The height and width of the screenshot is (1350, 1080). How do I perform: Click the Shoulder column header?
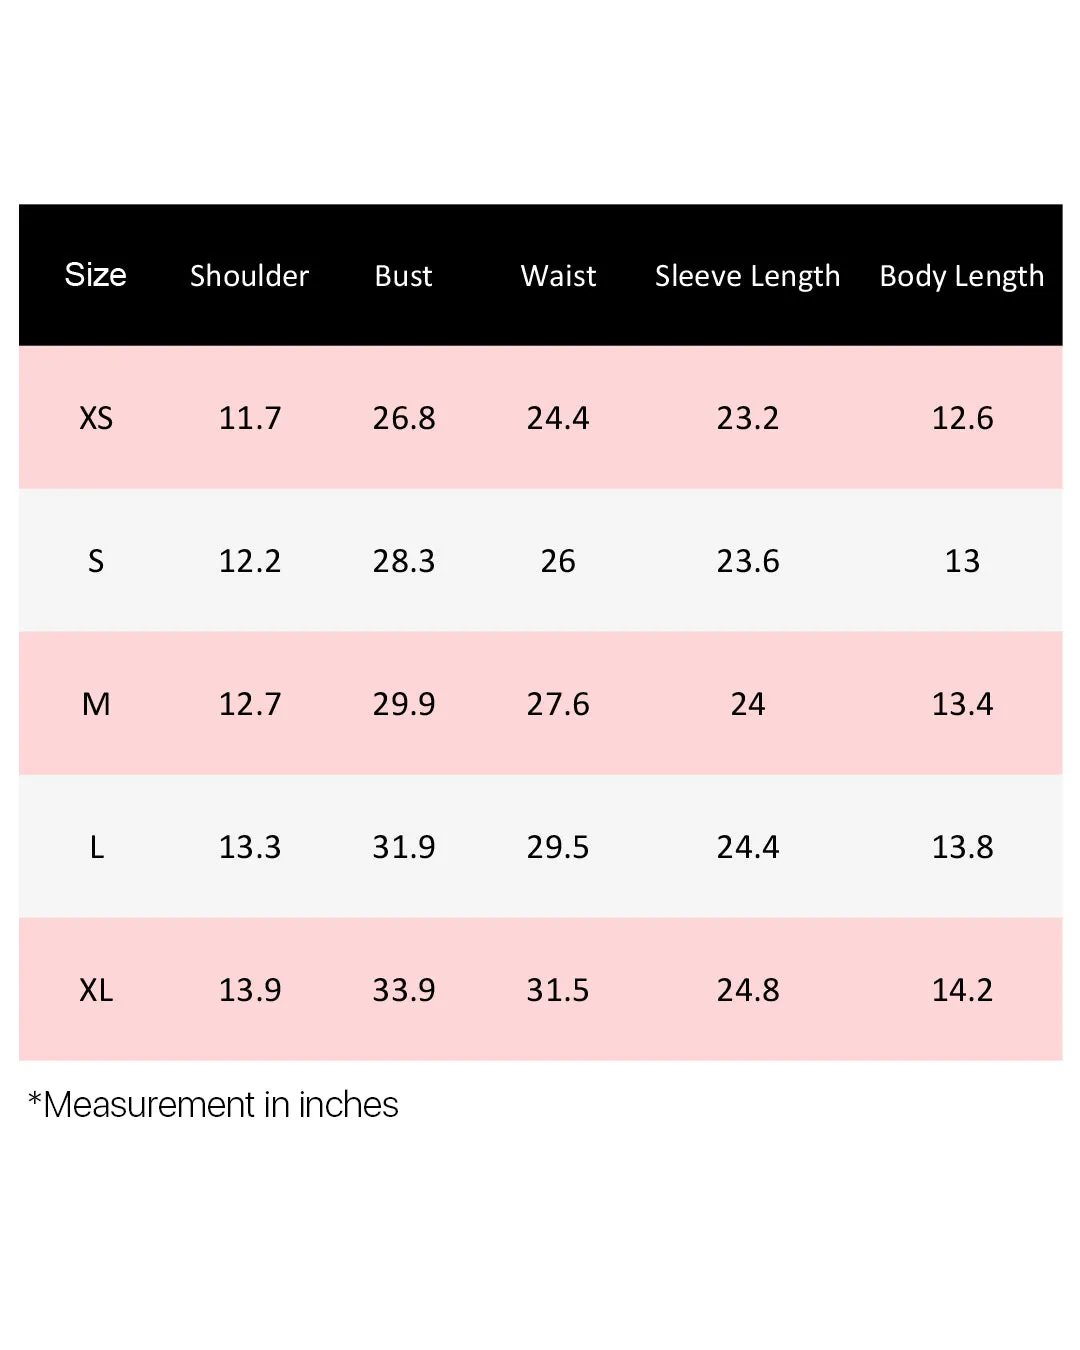[x=250, y=276]
